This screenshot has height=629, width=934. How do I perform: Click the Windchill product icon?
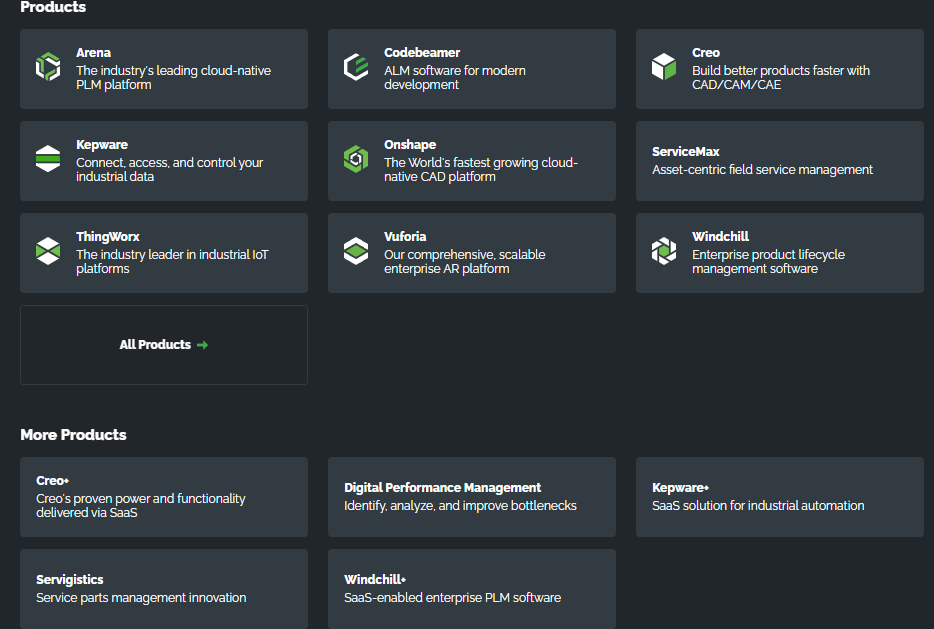click(664, 252)
